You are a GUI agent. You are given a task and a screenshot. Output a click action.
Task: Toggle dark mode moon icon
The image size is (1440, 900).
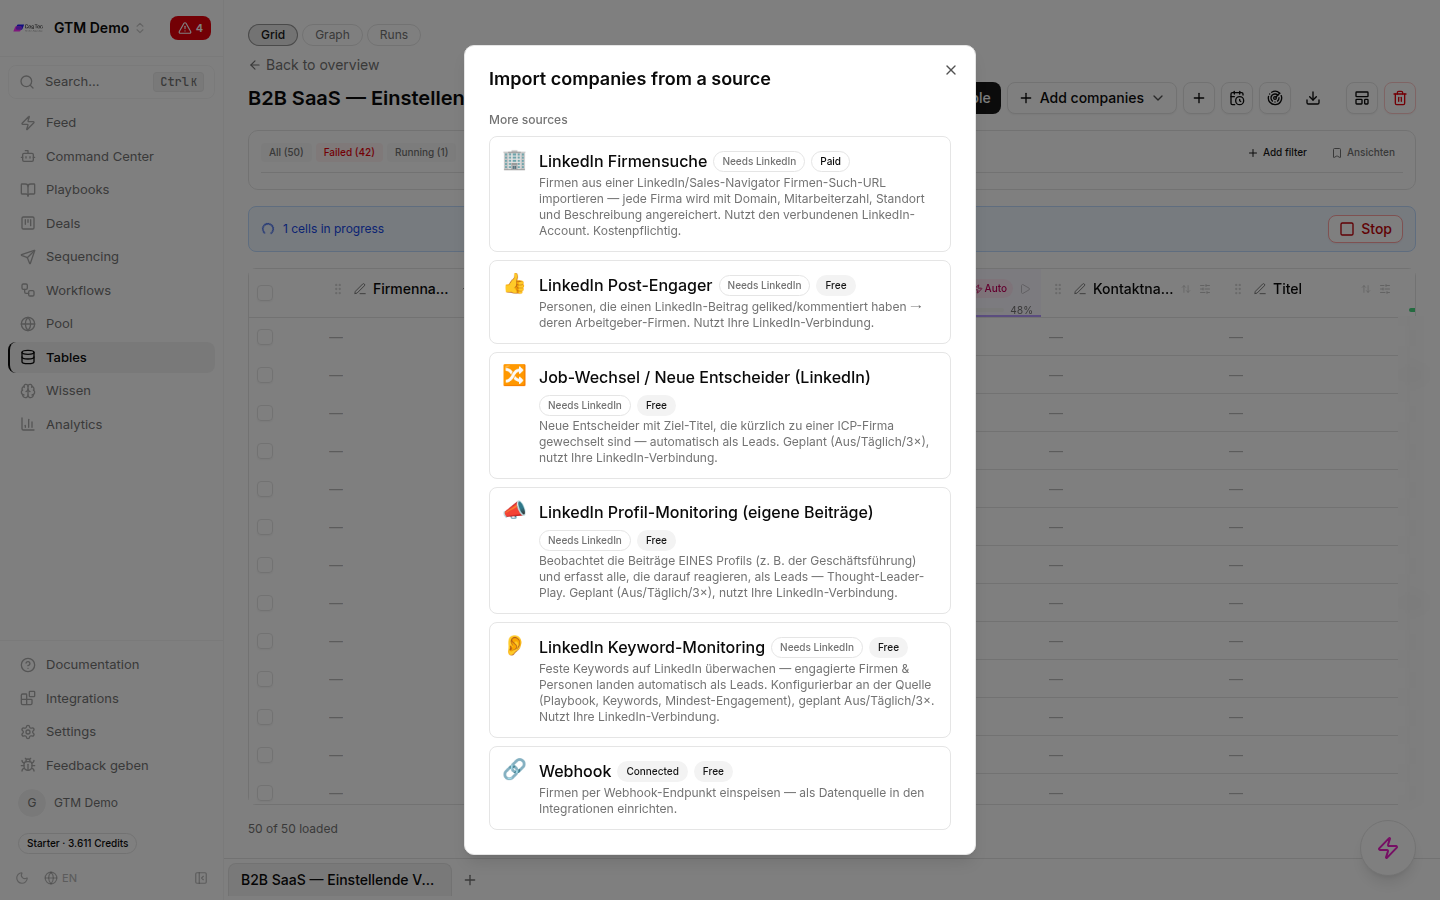pos(22,878)
